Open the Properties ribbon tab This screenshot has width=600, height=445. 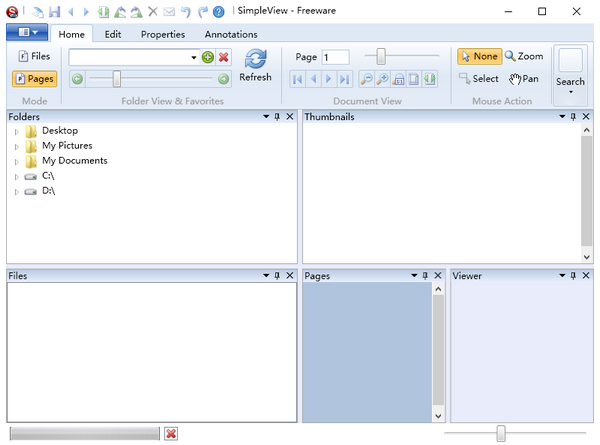(x=162, y=34)
